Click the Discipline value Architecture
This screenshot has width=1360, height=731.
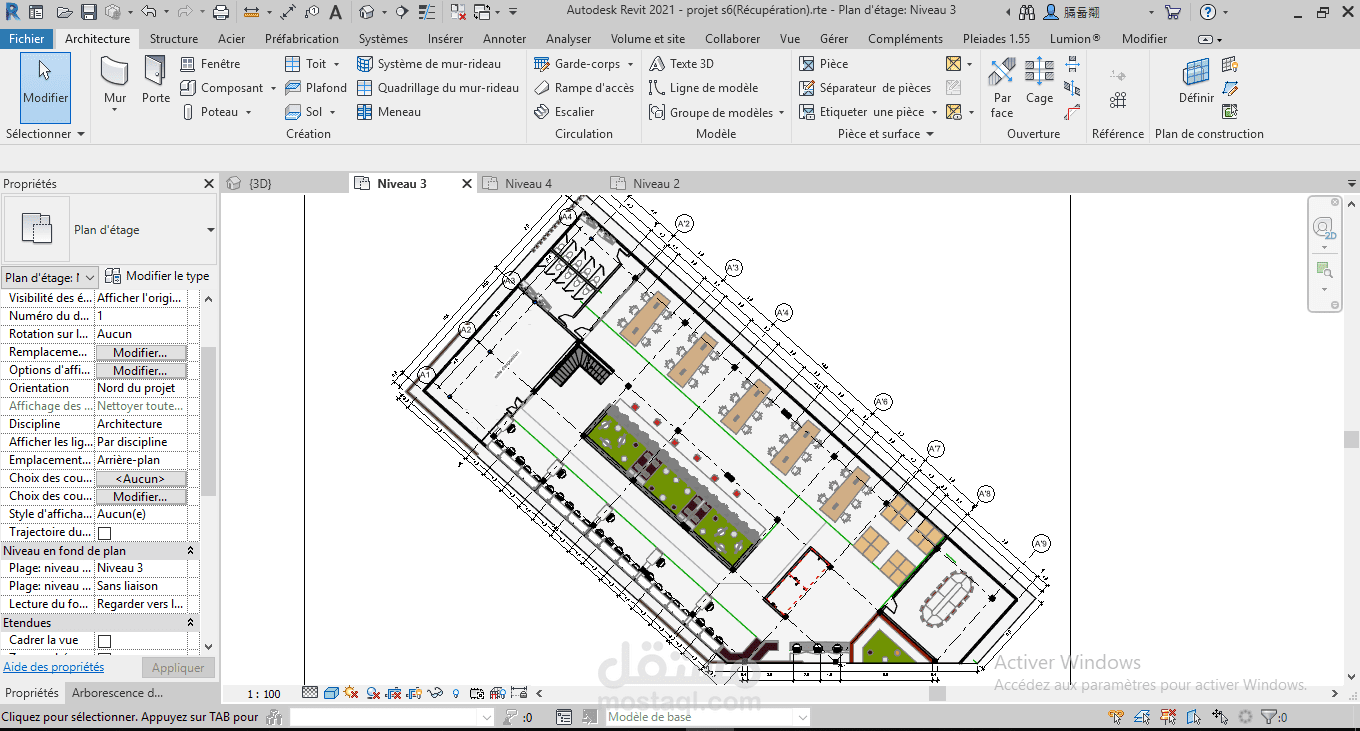(x=141, y=424)
